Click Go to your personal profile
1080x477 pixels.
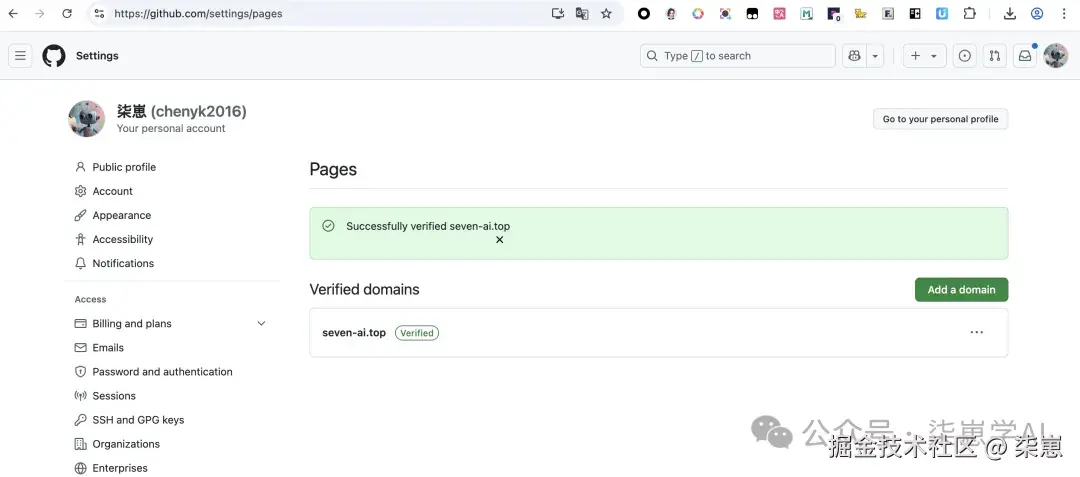940,119
